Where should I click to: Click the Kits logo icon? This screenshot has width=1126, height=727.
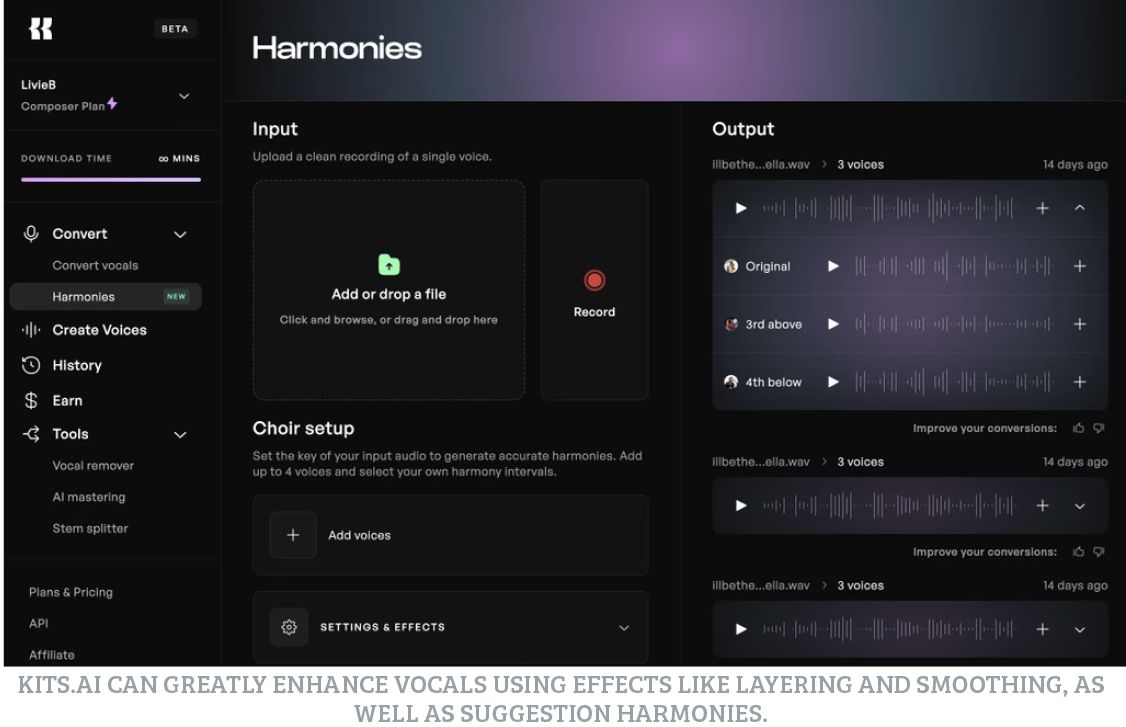point(41,29)
